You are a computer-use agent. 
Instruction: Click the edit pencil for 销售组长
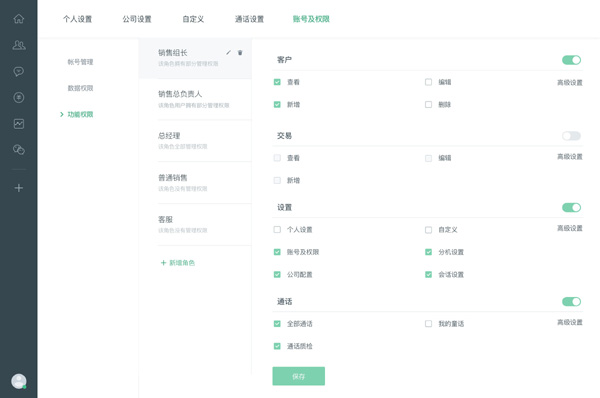point(228,52)
